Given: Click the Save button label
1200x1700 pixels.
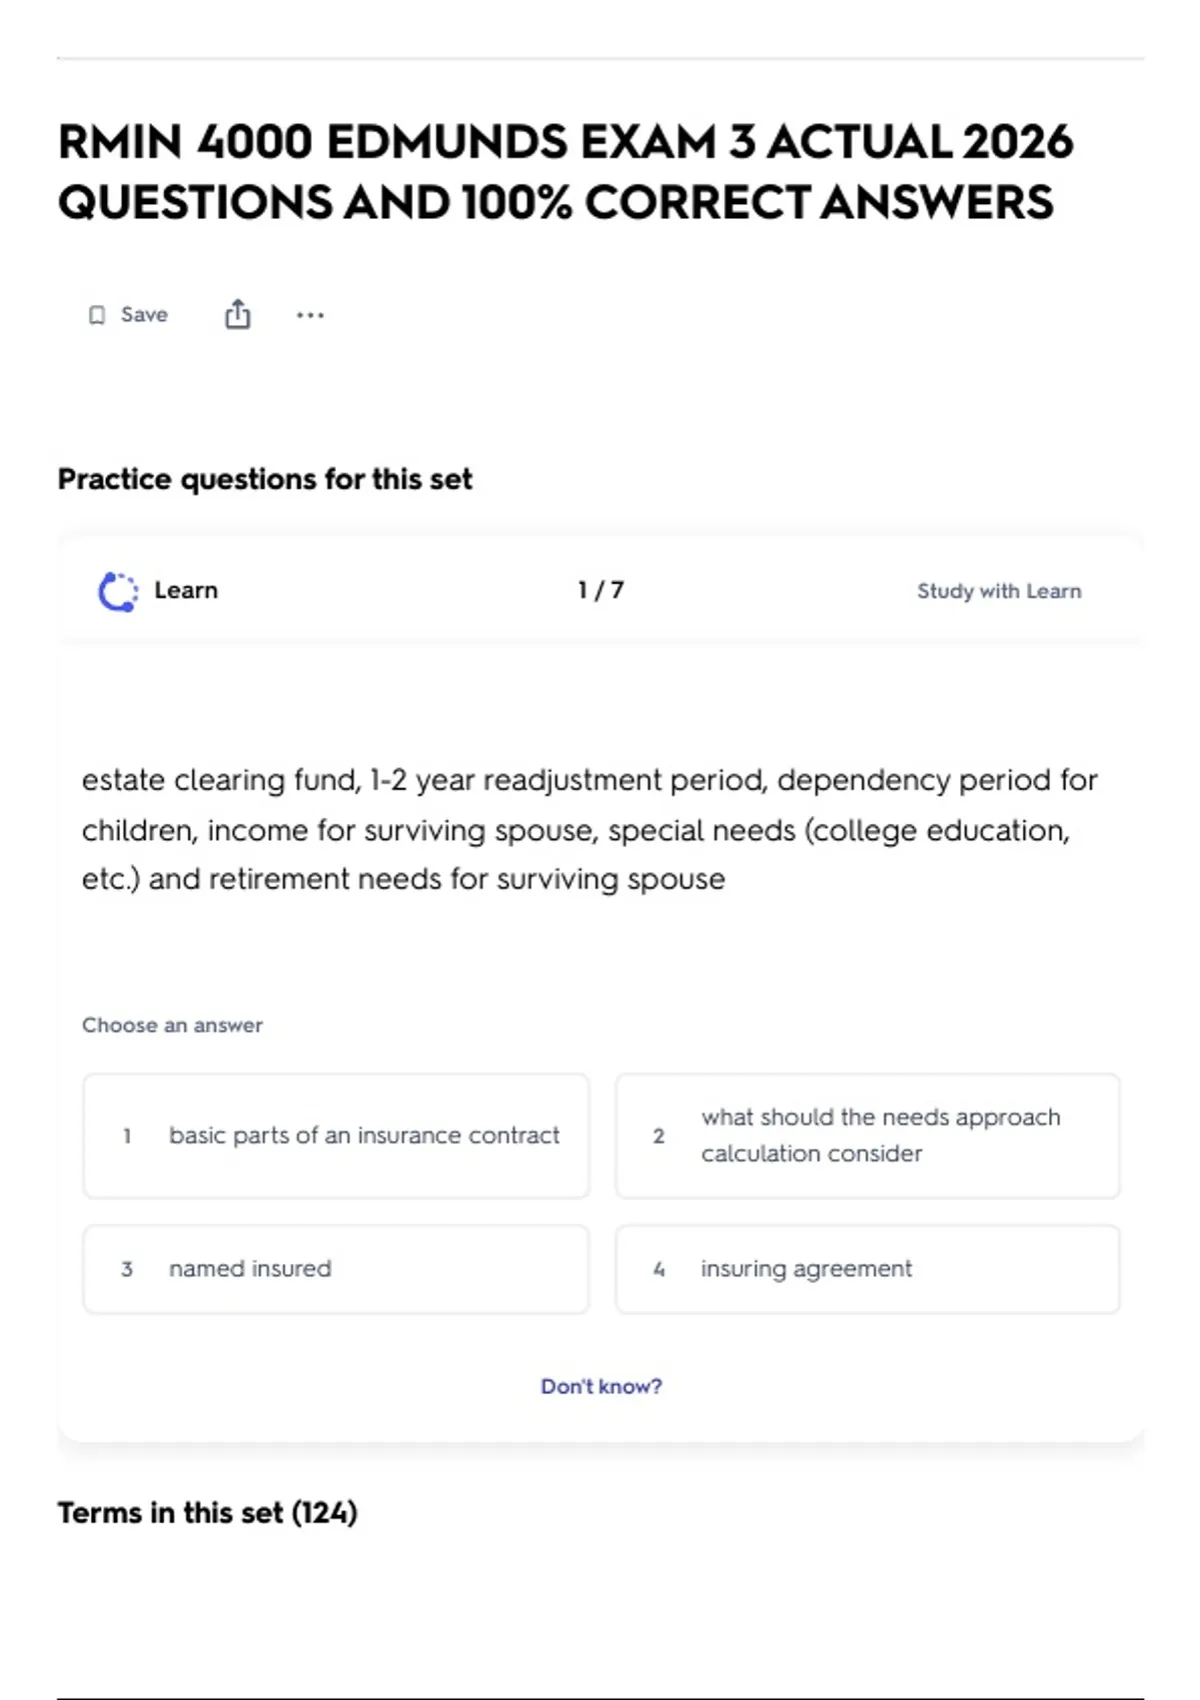Looking at the screenshot, I should 144,315.
